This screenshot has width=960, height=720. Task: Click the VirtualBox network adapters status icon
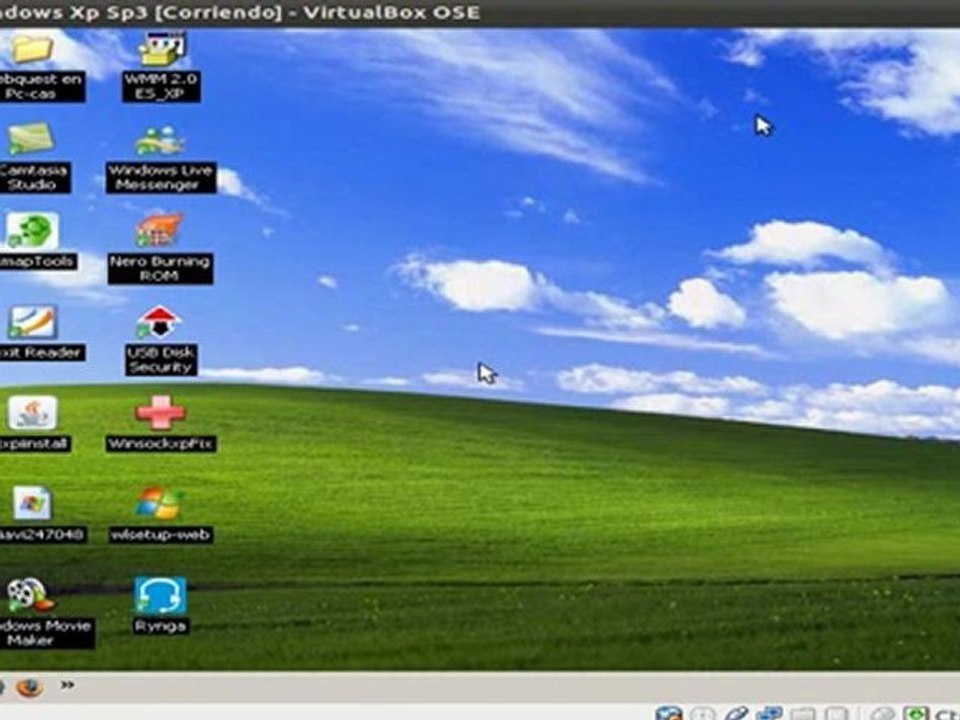[769, 713]
